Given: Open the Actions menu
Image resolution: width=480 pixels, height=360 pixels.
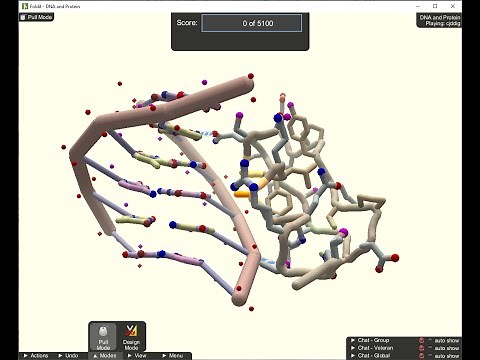Looking at the screenshot, I should [36, 356].
